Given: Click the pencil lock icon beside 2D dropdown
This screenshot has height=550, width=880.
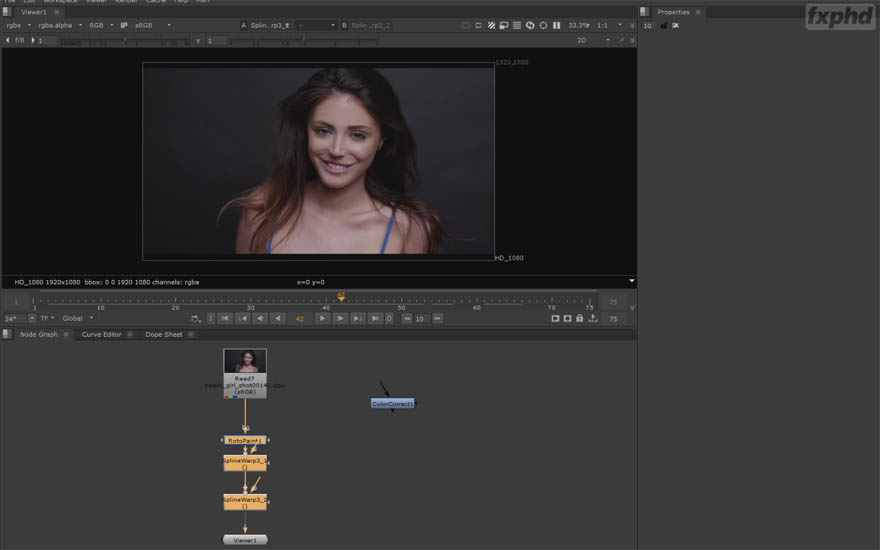Looking at the screenshot, I should (x=621, y=40).
